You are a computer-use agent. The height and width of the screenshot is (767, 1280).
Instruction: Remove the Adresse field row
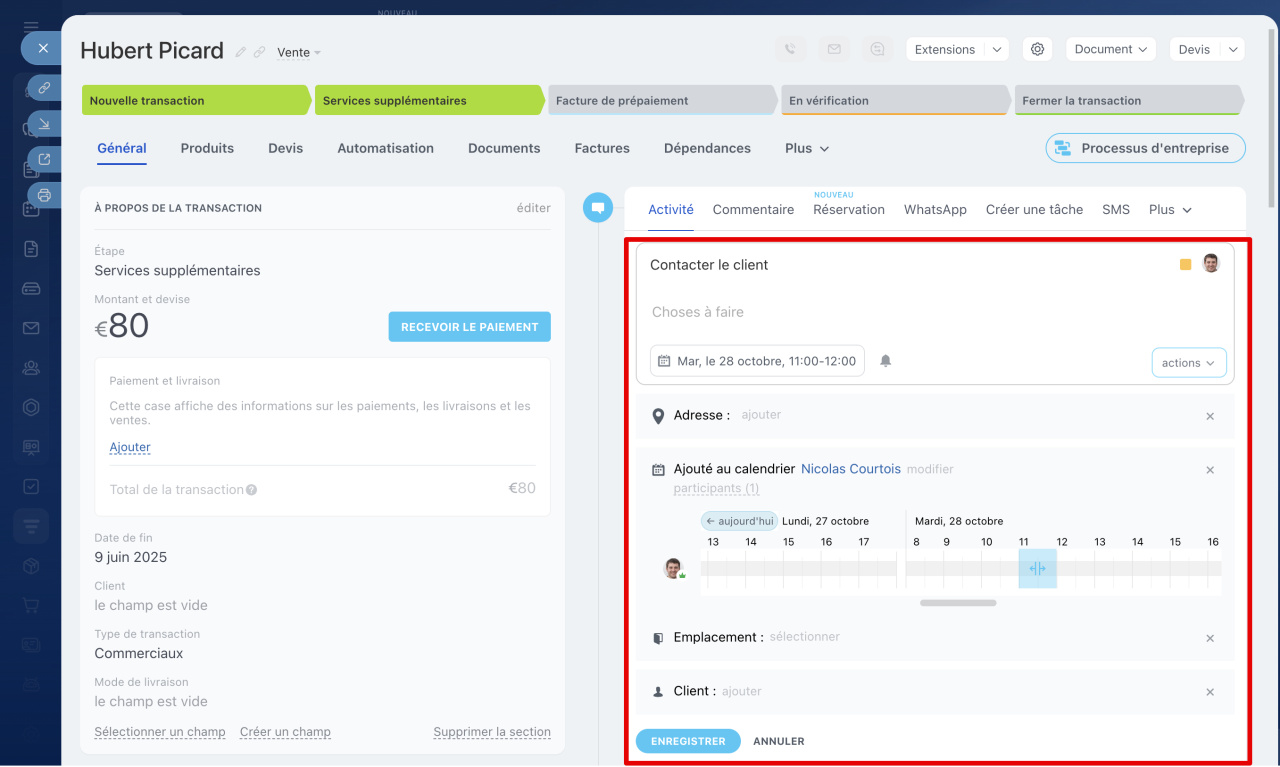[x=1210, y=416]
